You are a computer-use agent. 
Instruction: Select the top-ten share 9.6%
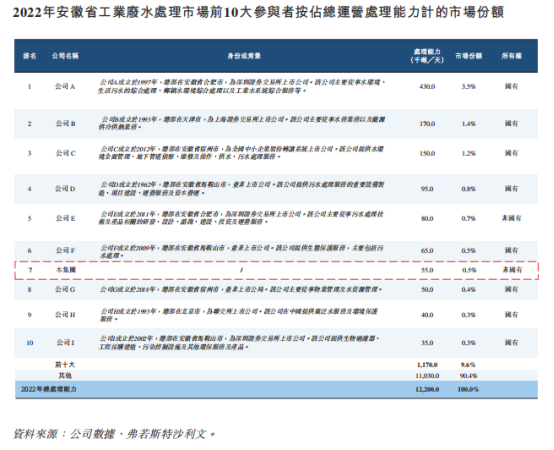pos(468,365)
